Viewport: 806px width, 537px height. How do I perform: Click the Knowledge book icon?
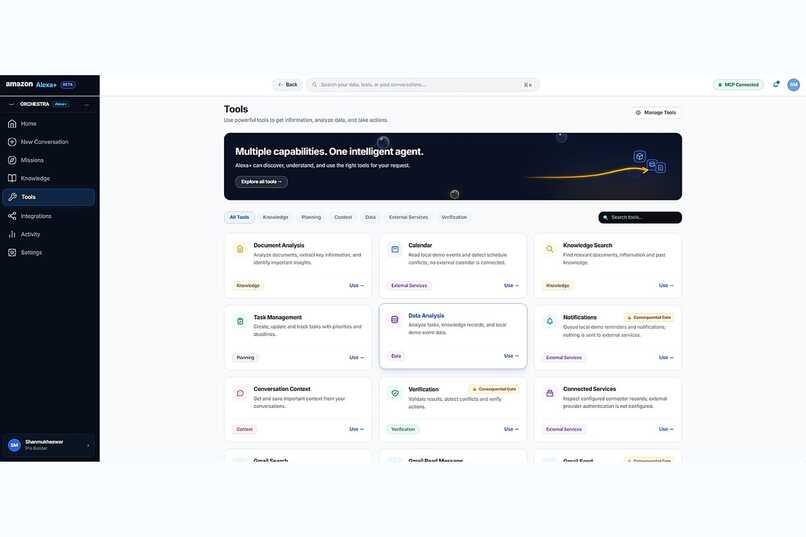[12, 178]
